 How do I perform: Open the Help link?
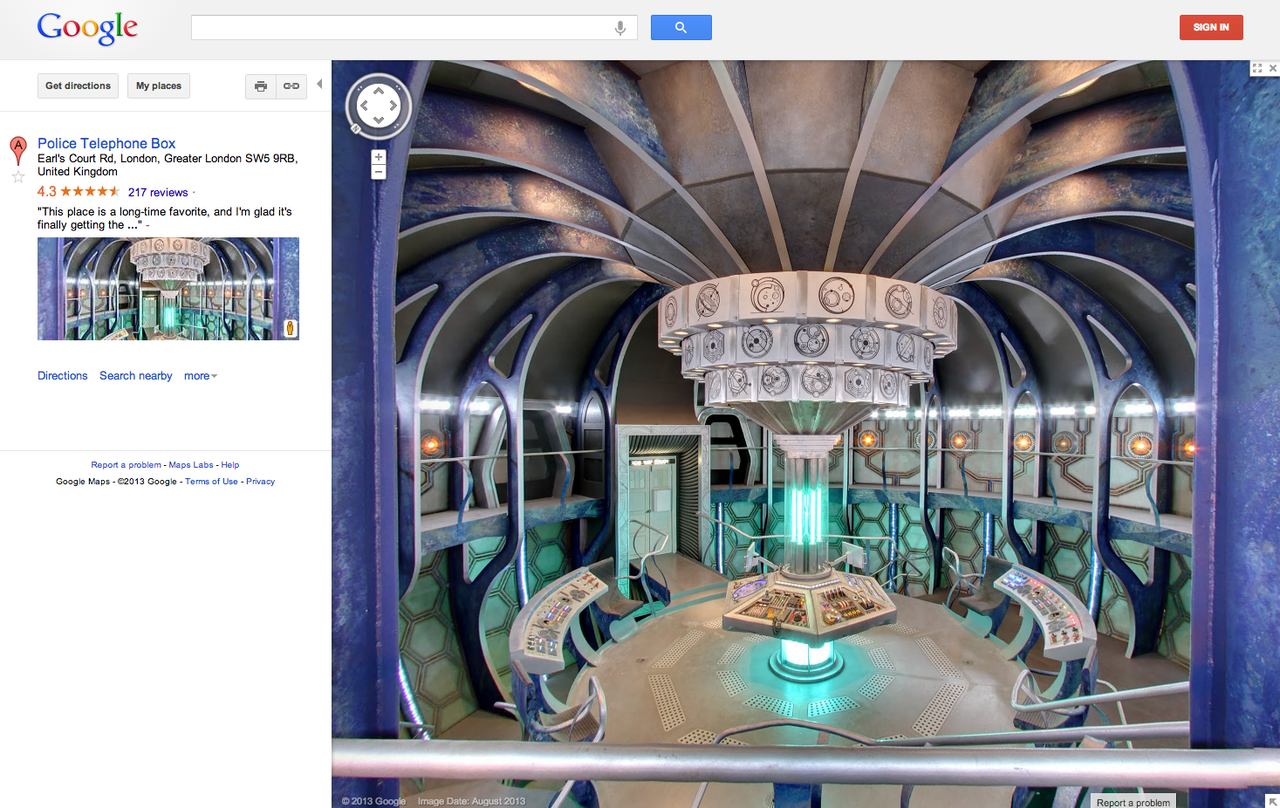(x=230, y=465)
